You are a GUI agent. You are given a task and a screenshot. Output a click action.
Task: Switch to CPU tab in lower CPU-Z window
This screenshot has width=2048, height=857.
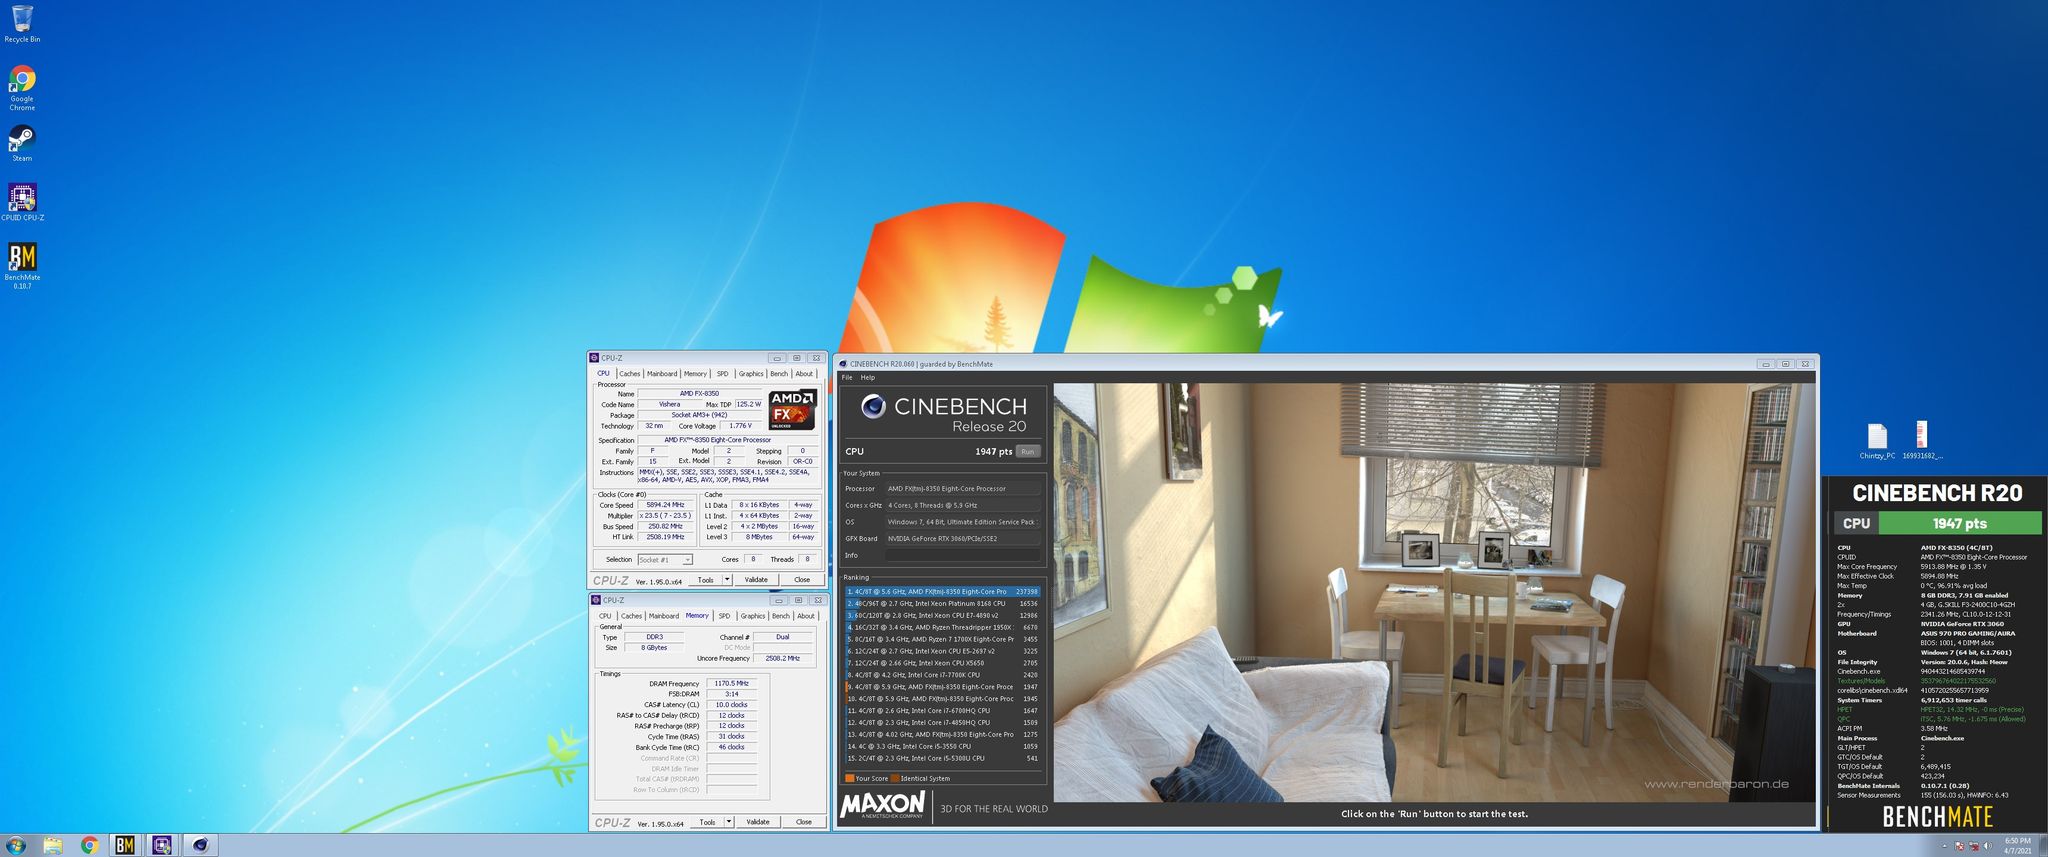point(605,616)
